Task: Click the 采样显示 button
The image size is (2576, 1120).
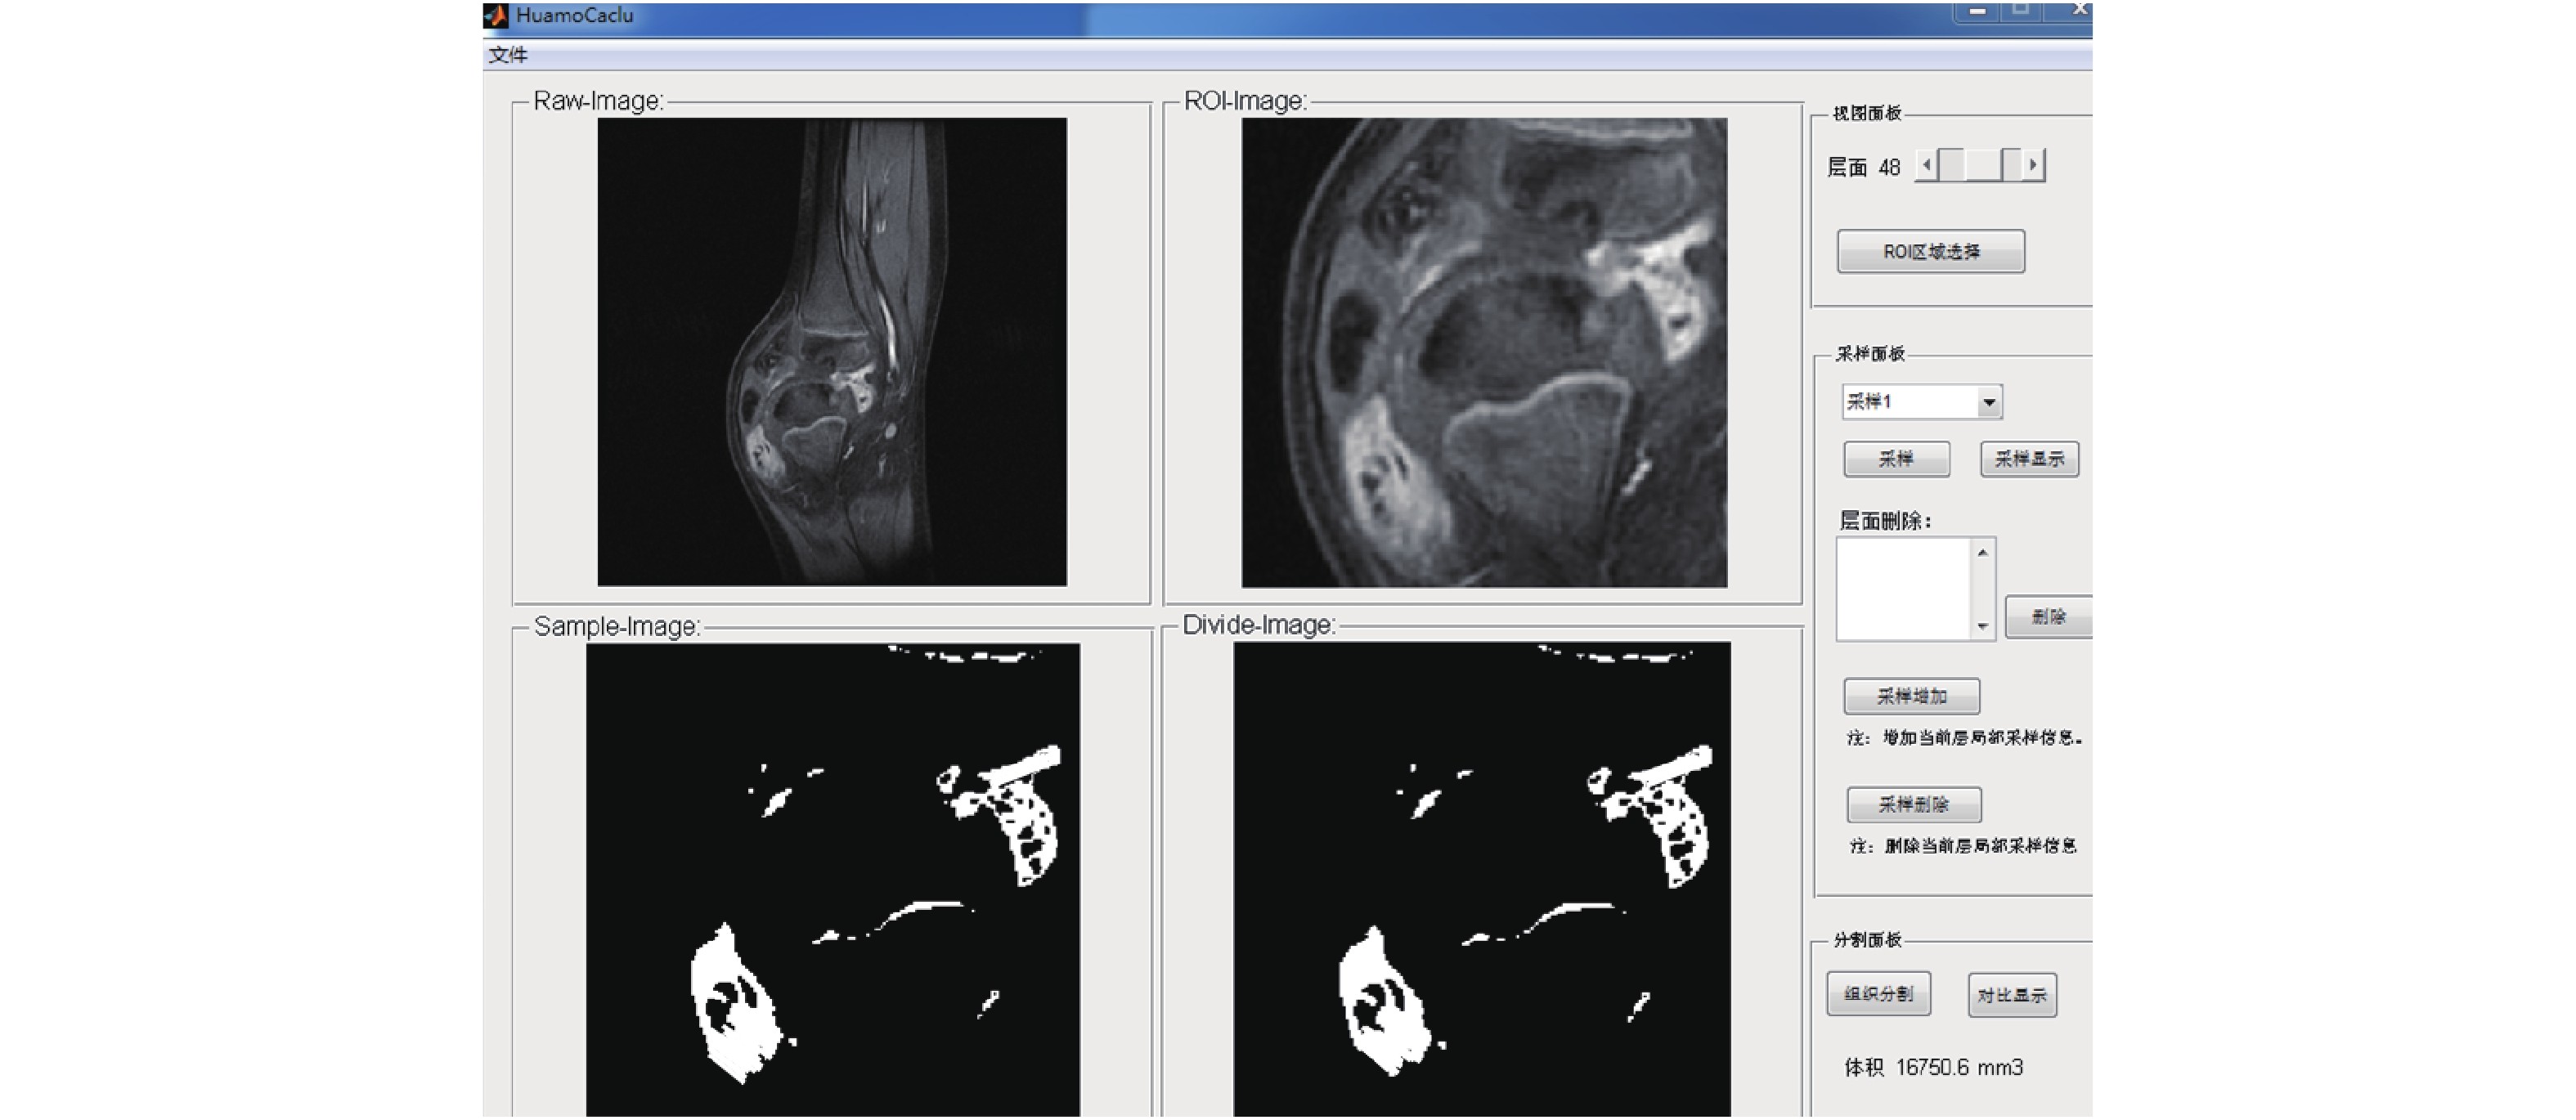Action: (x=2029, y=459)
